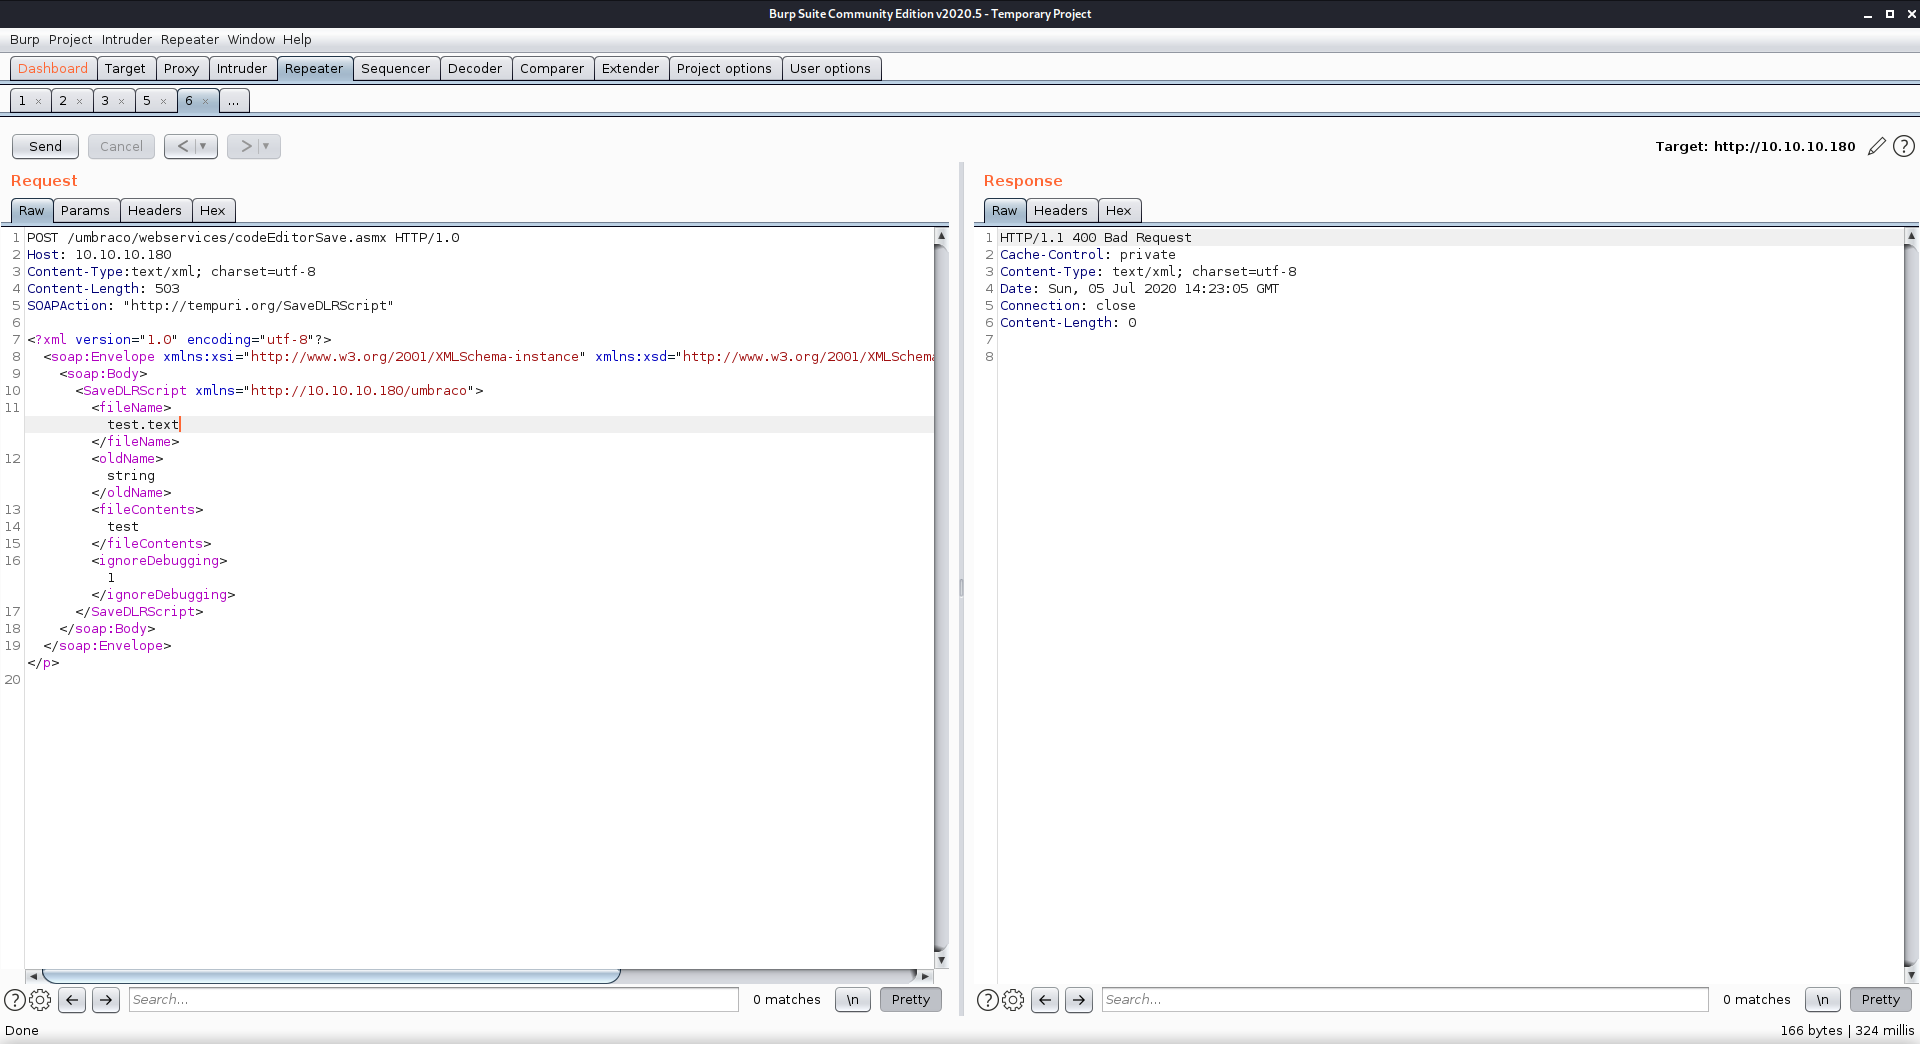The height and width of the screenshot is (1044, 1920).
Task: Toggle Pretty formatting in response panel
Action: coord(1880,1000)
